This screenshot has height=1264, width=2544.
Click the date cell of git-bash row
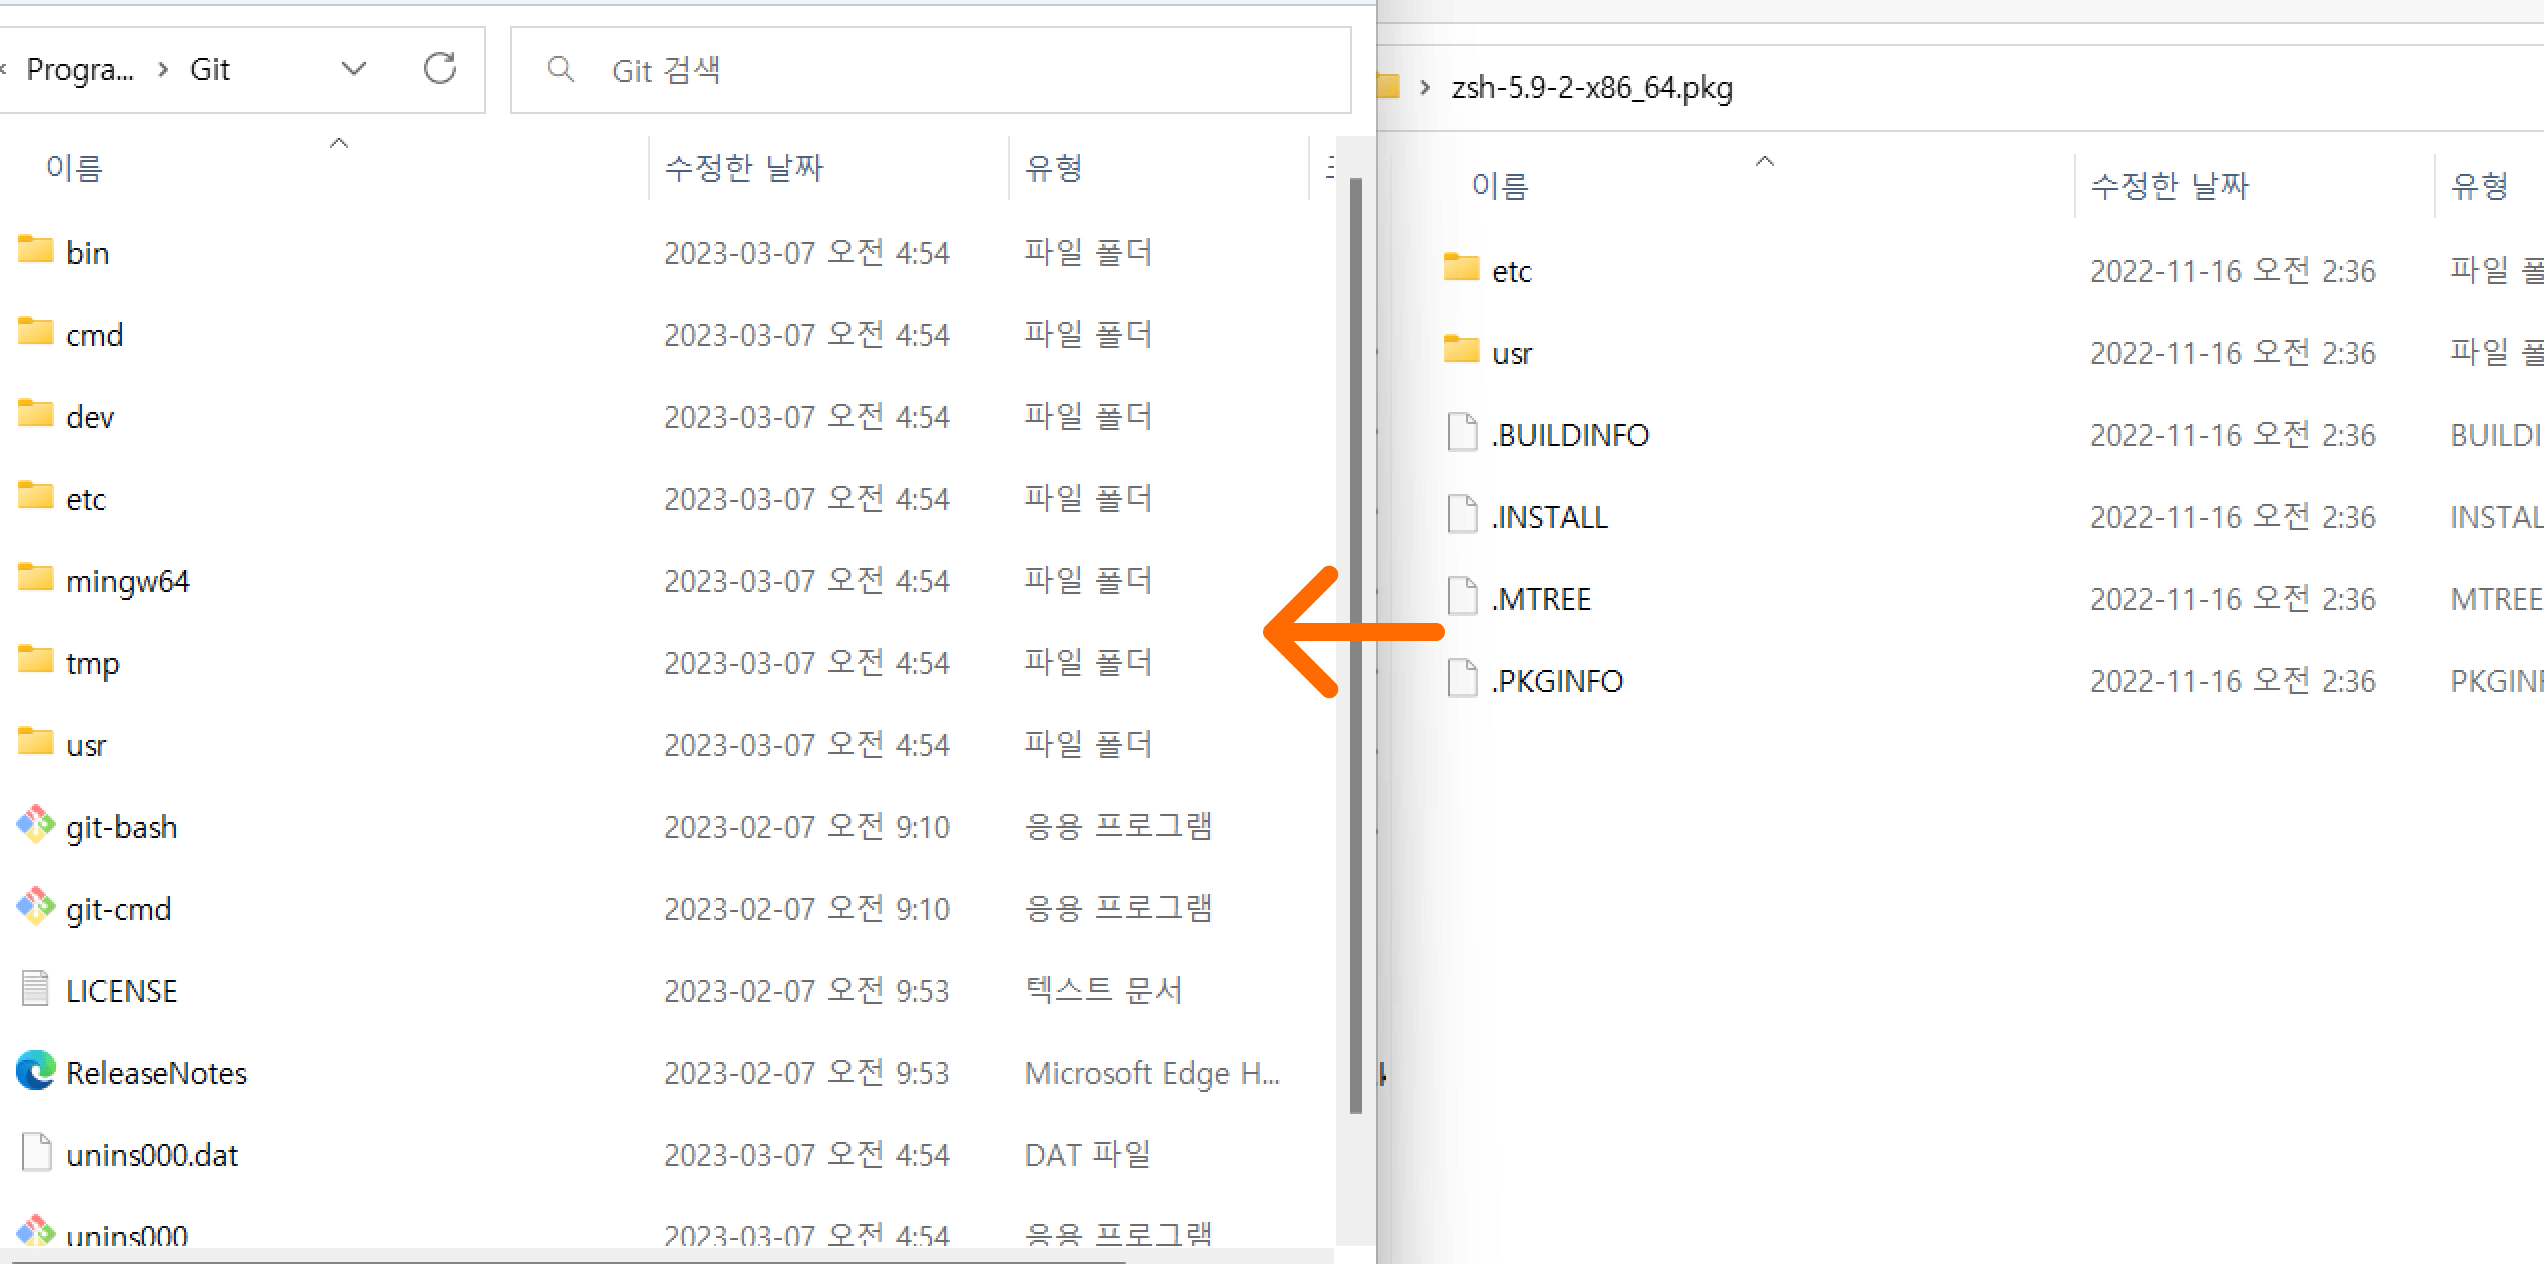(x=807, y=827)
